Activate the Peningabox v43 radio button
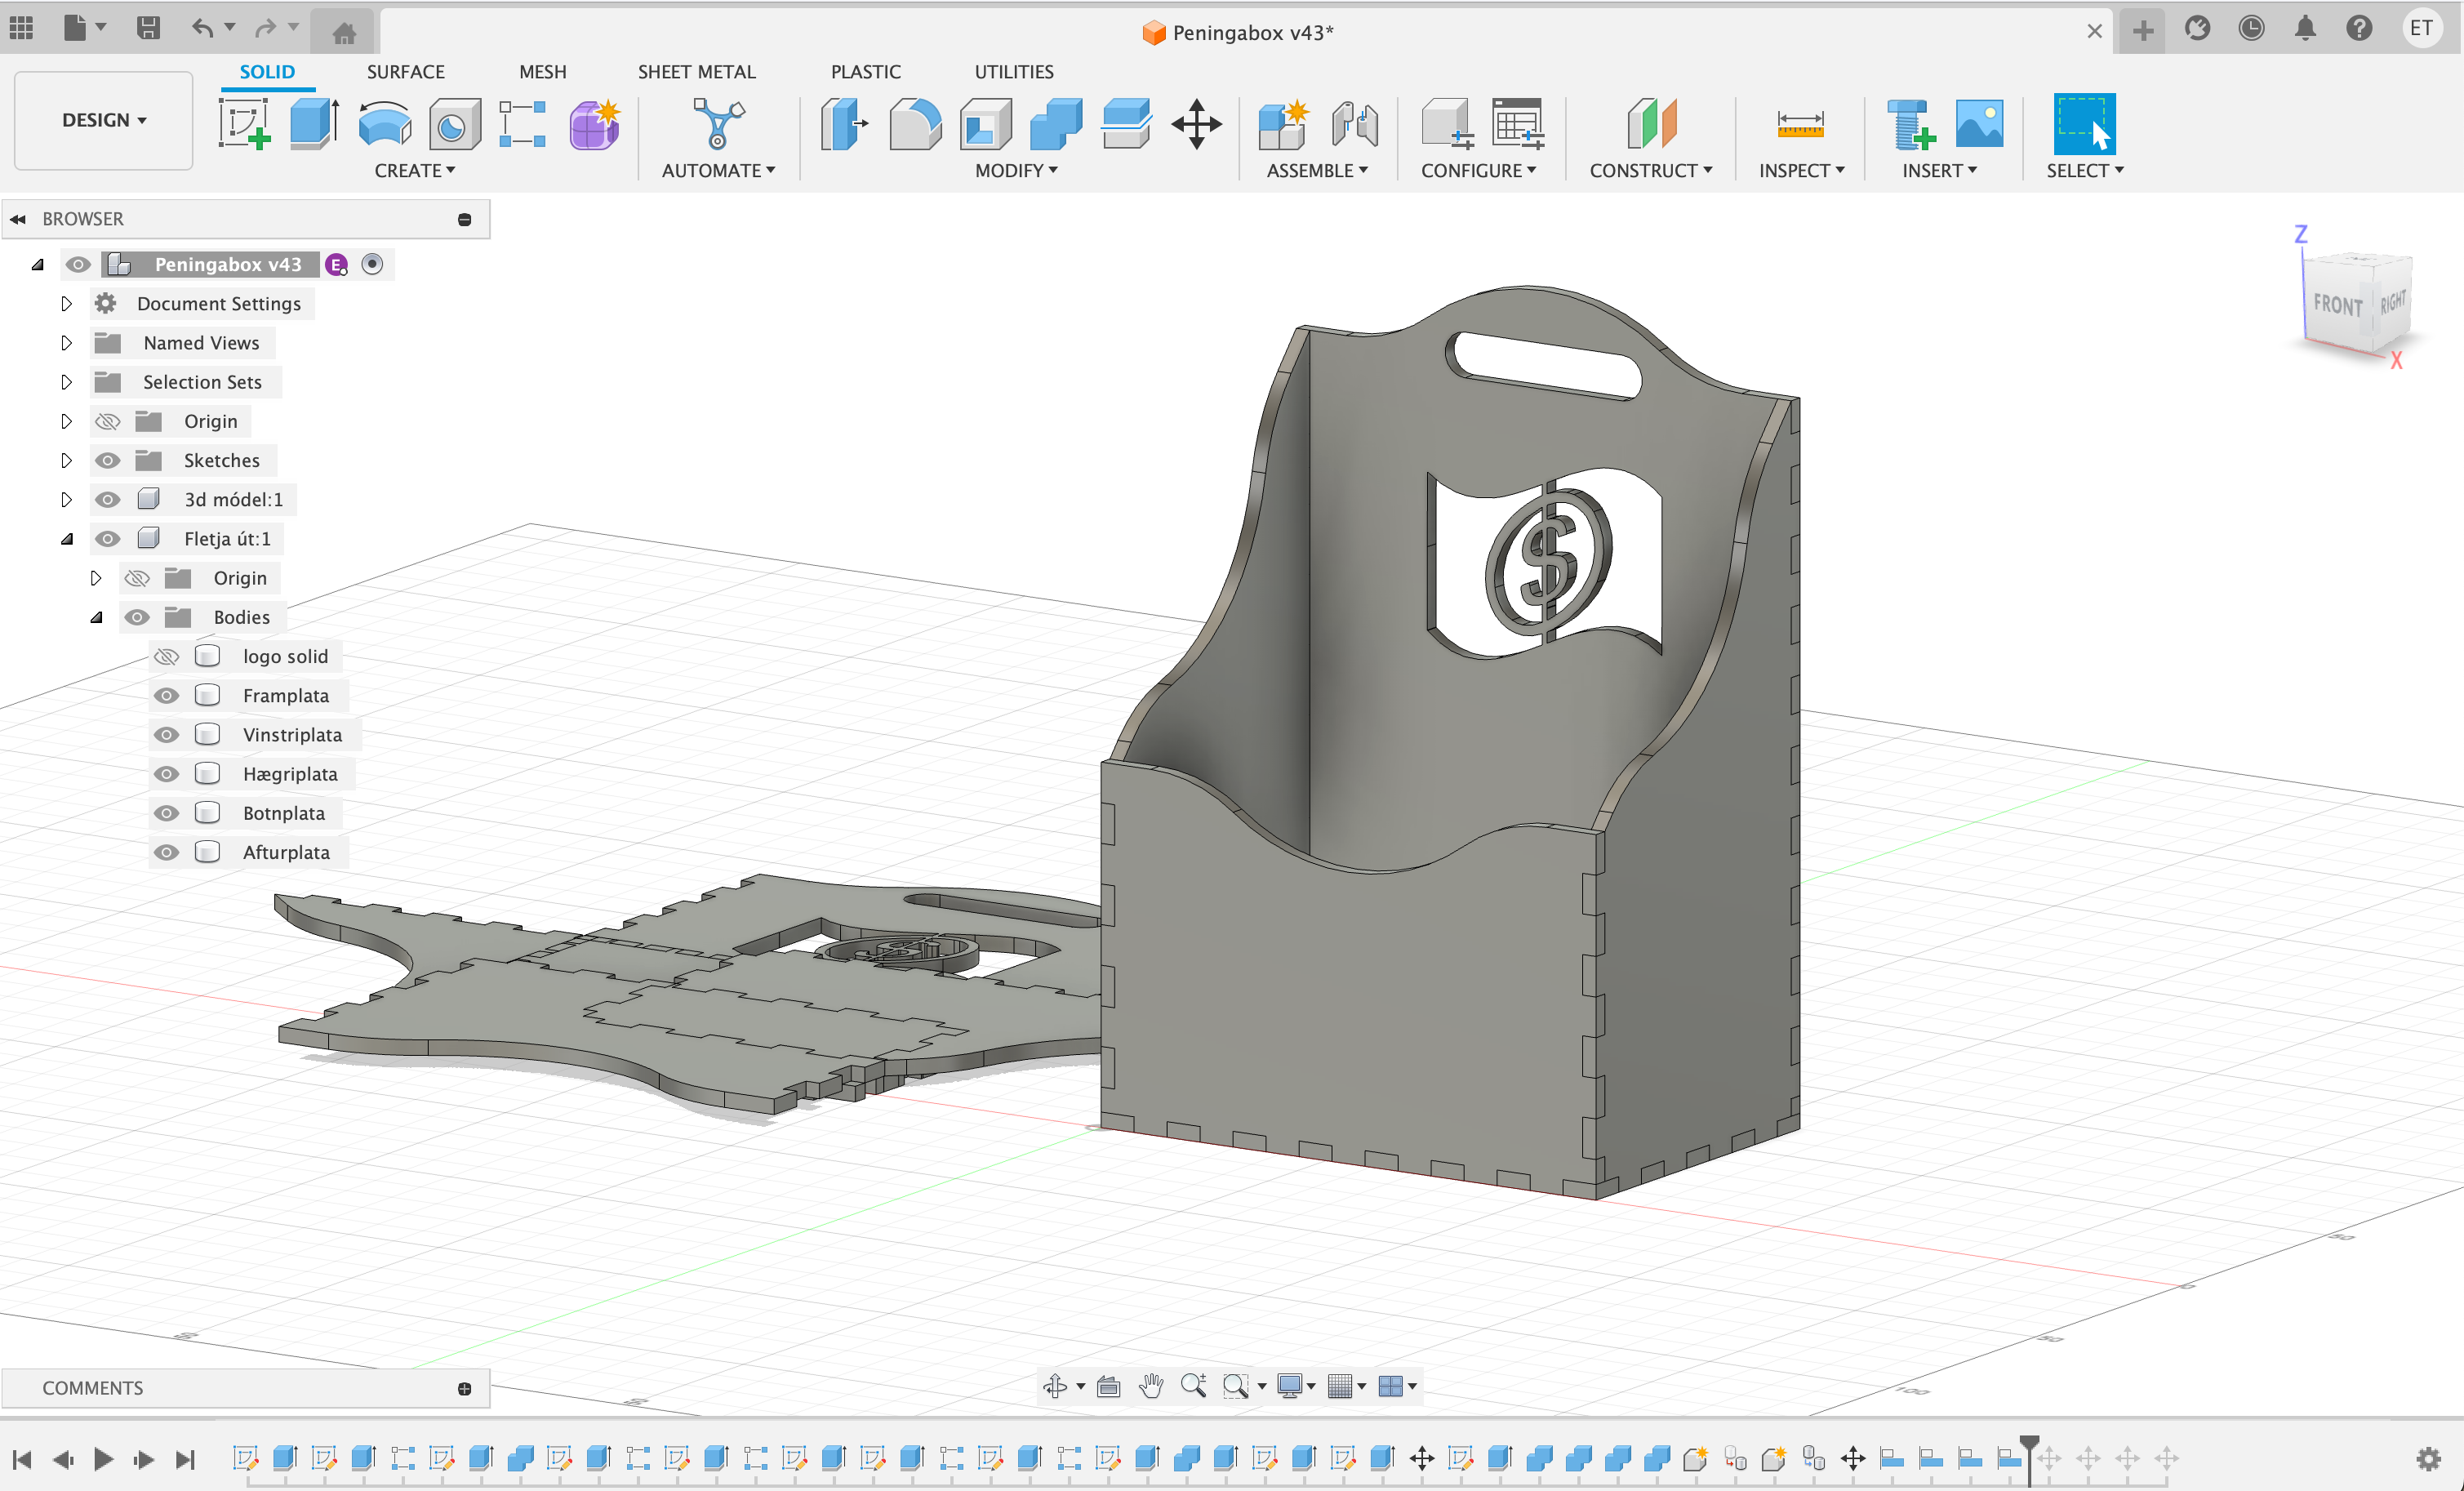The width and height of the screenshot is (2464, 1491). point(372,265)
